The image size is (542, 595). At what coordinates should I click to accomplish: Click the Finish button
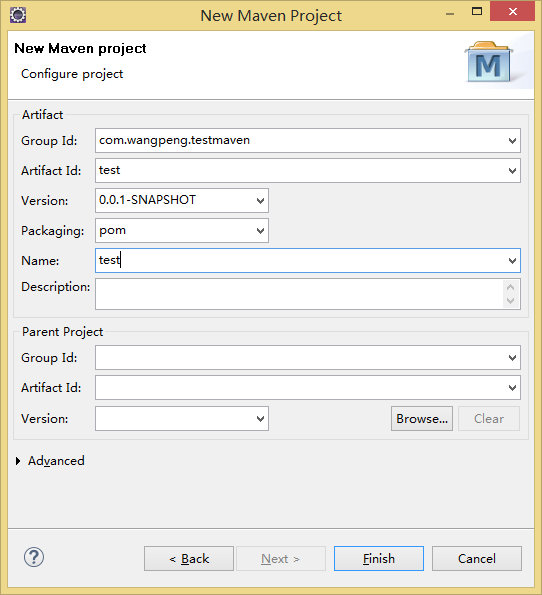[x=379, y=559]
